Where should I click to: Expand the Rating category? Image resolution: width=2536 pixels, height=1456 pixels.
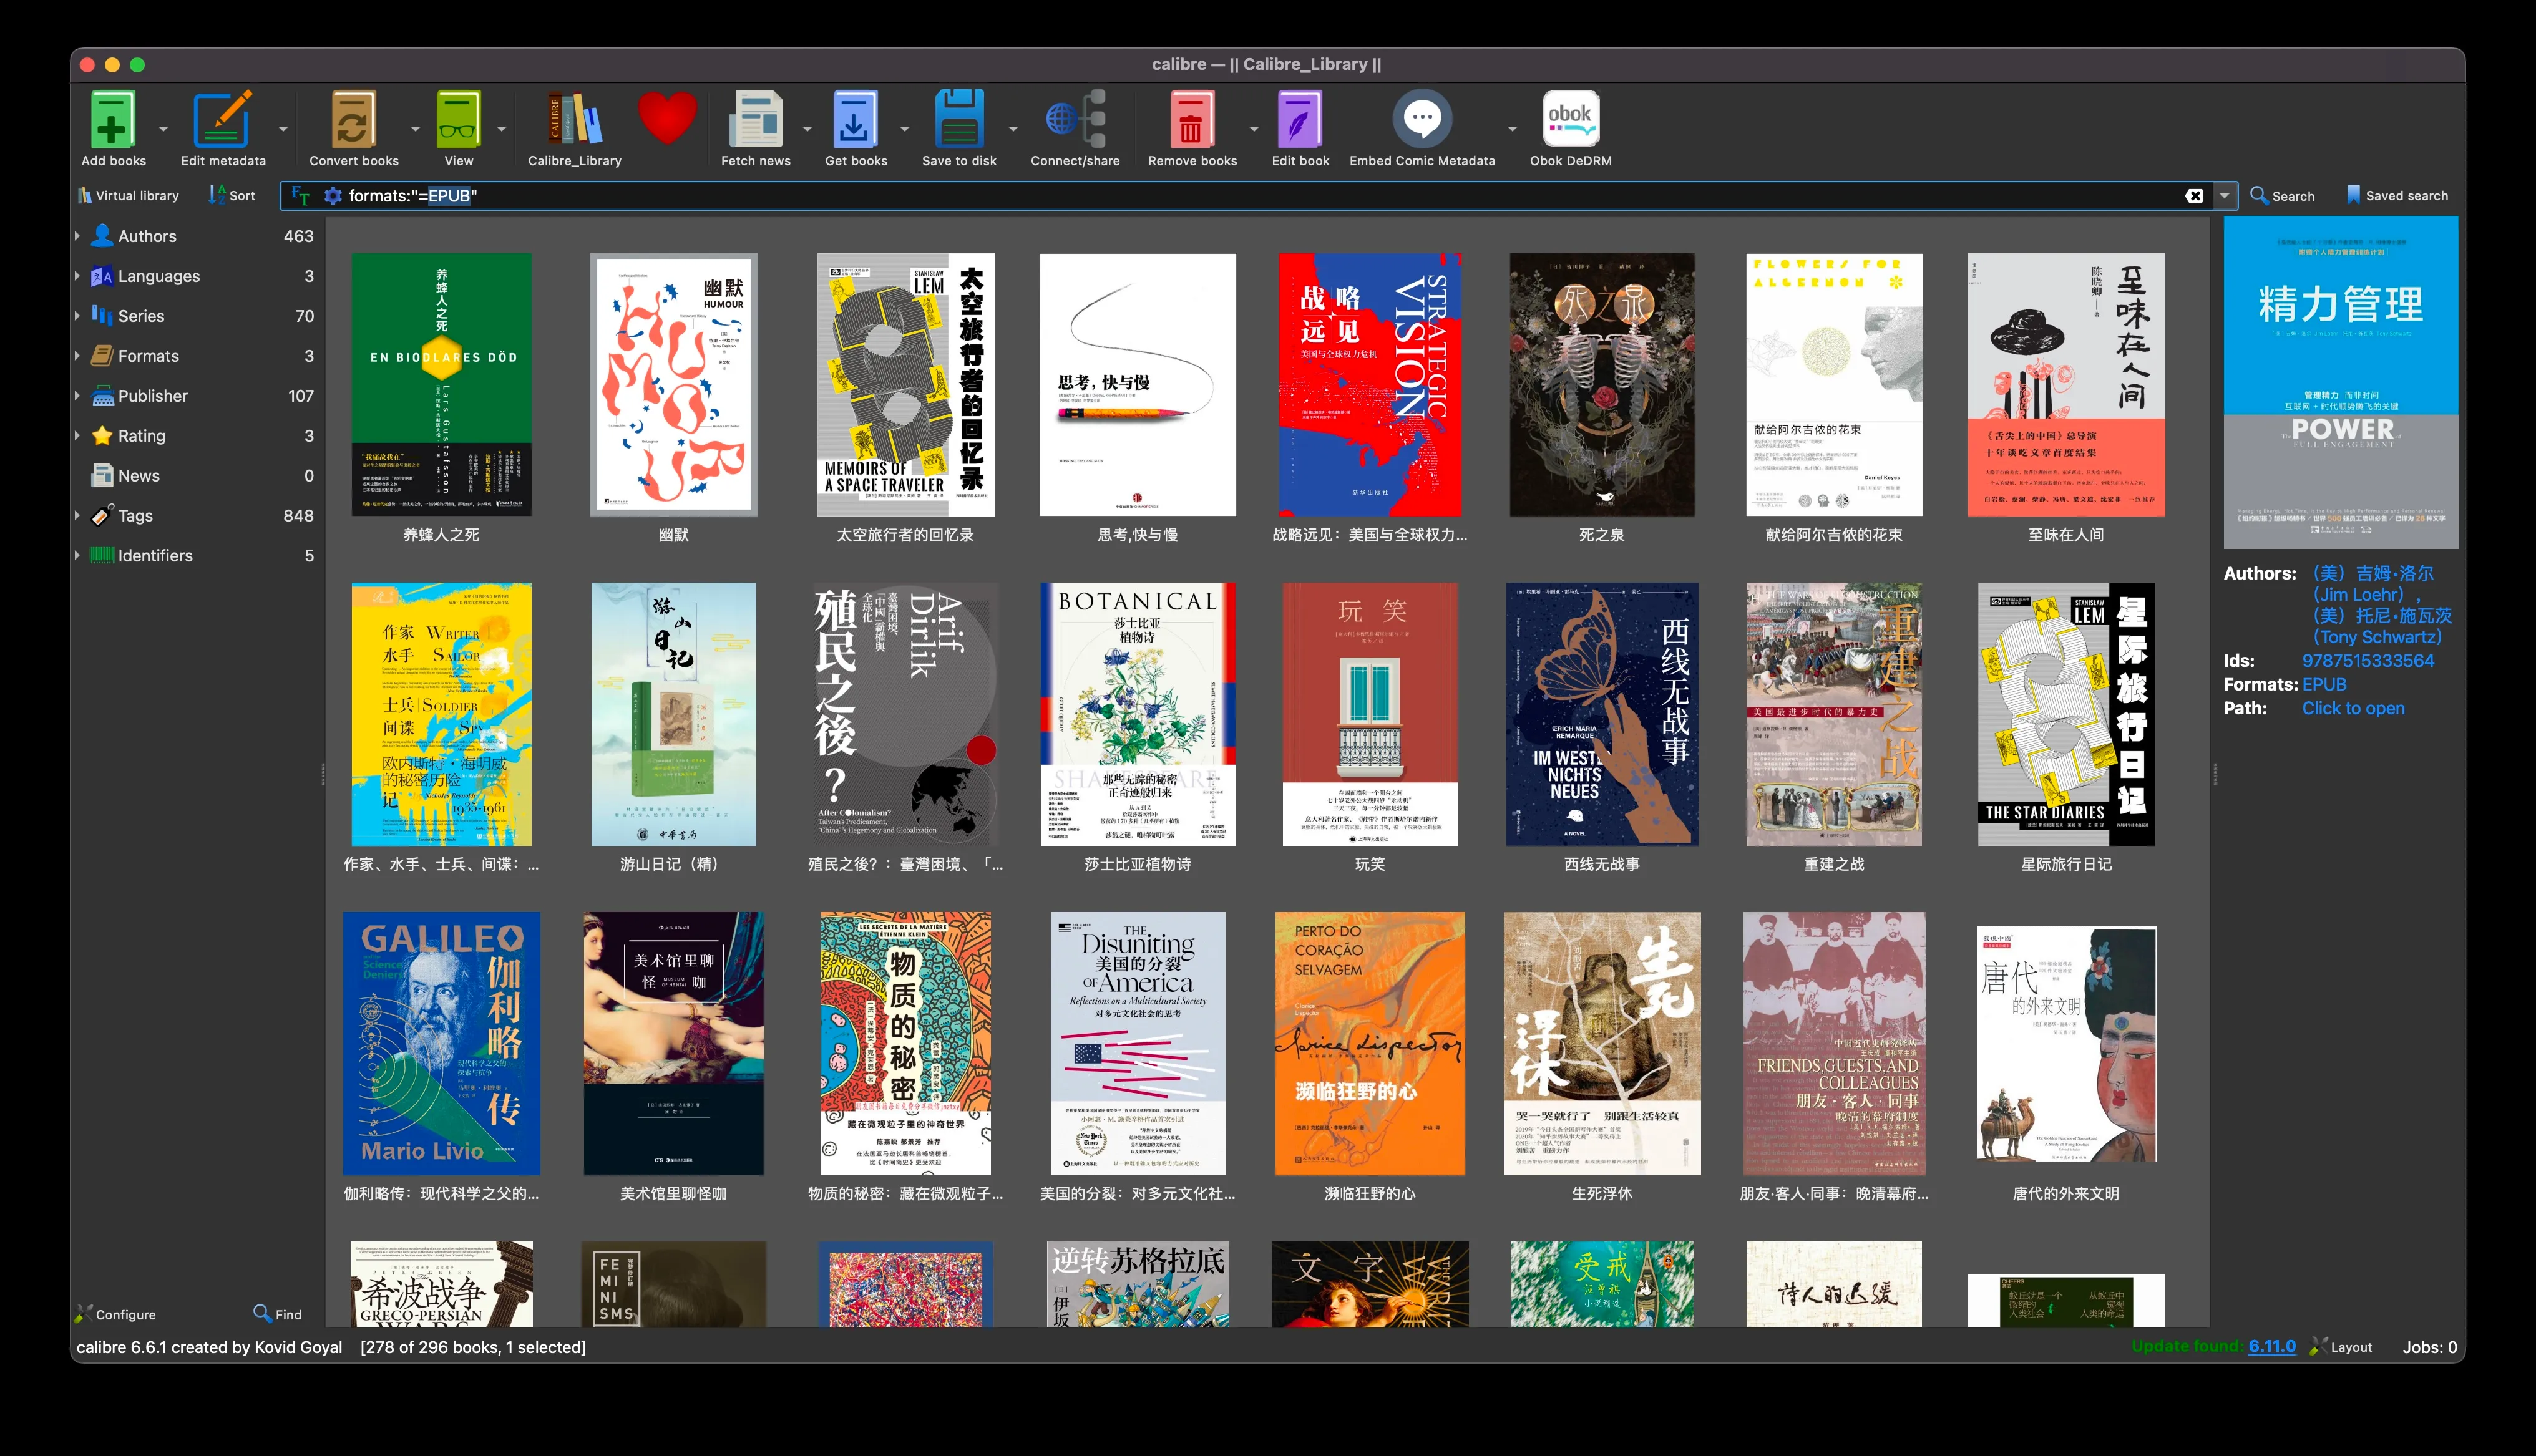(77, 436)
